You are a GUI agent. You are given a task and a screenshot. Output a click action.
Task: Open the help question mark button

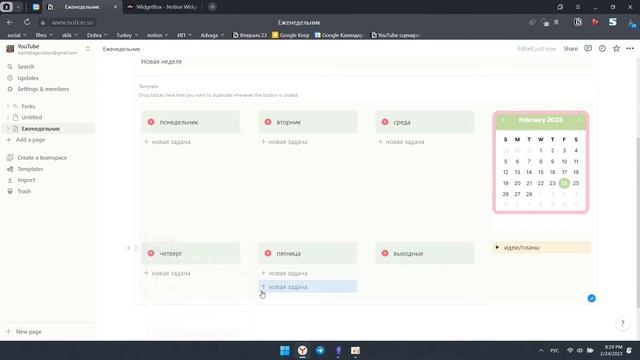click(x=622, y=324)
